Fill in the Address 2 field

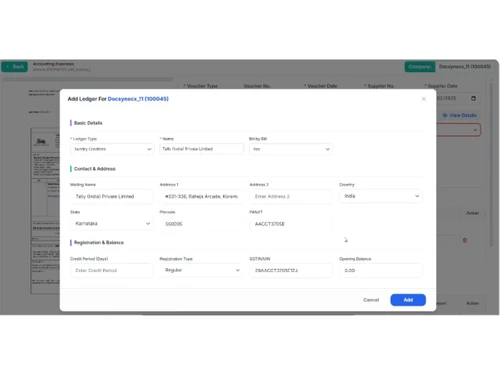click(291, 196)
